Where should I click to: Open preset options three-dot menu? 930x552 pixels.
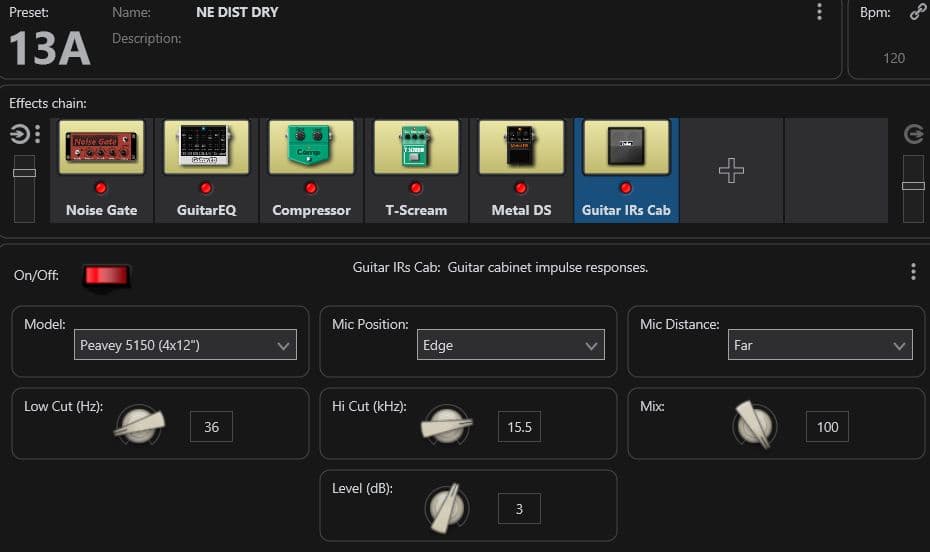819,12
